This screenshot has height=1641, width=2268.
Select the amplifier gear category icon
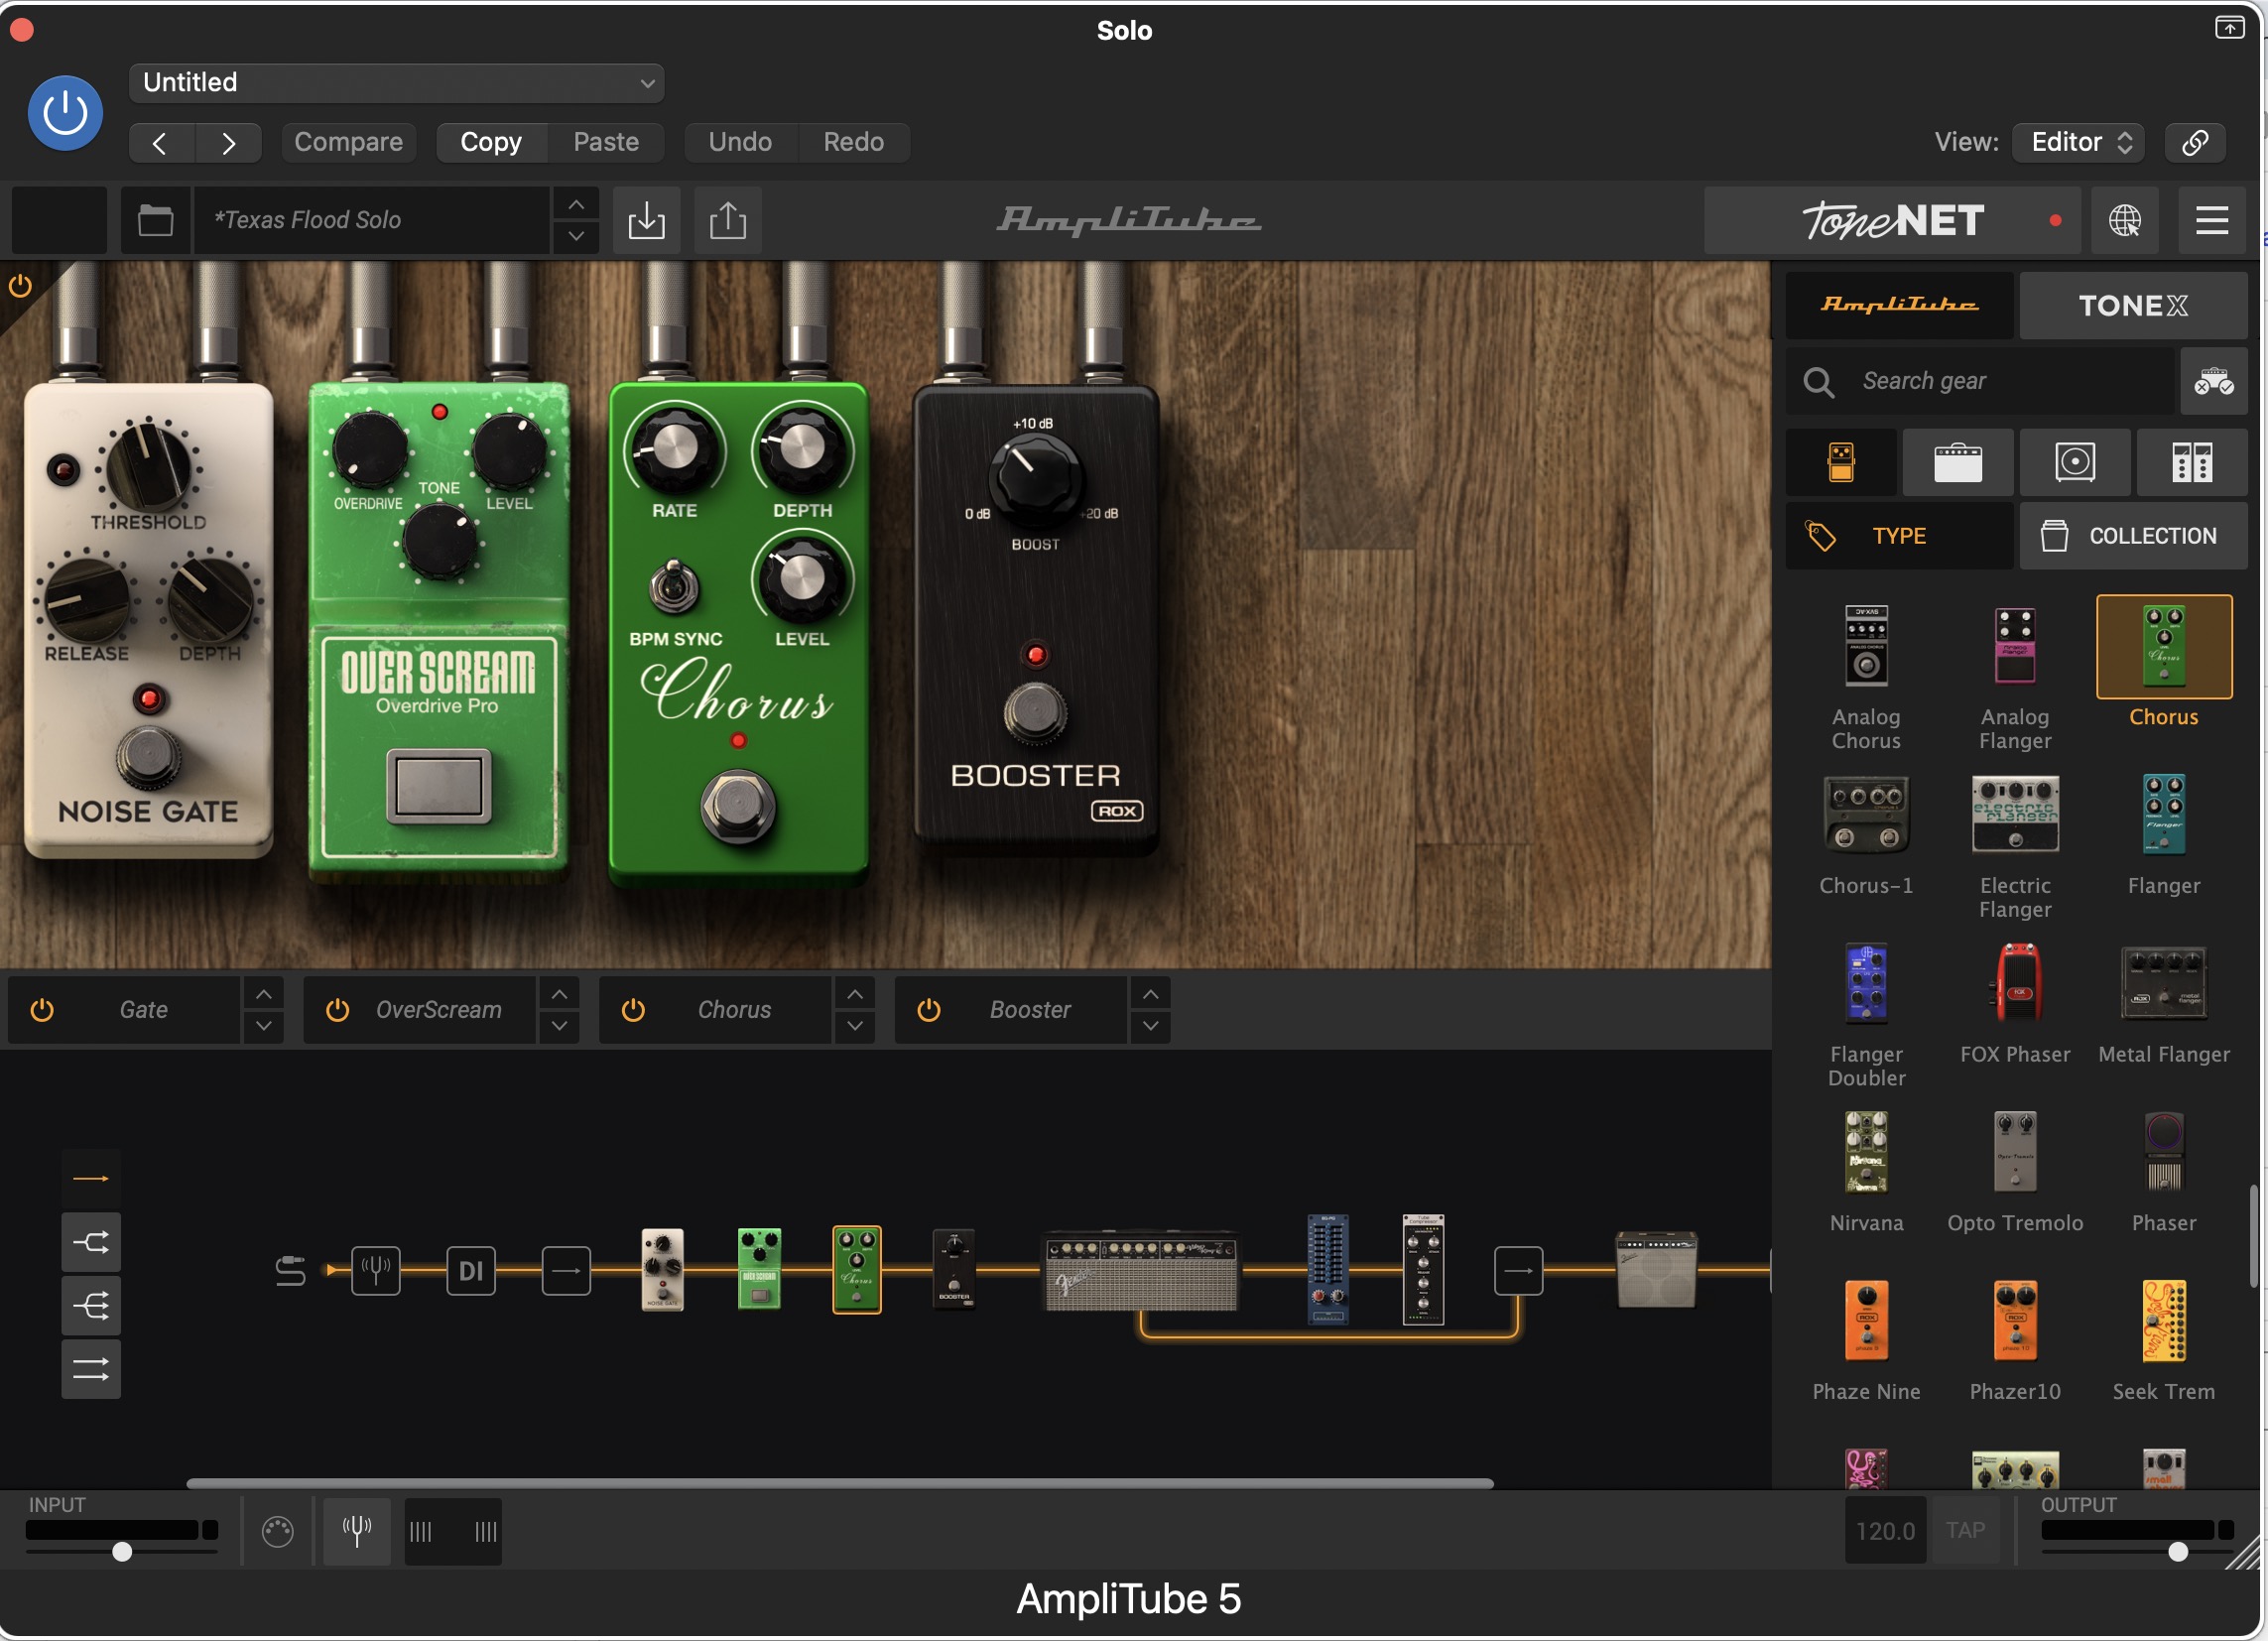tap(1958, 462)
